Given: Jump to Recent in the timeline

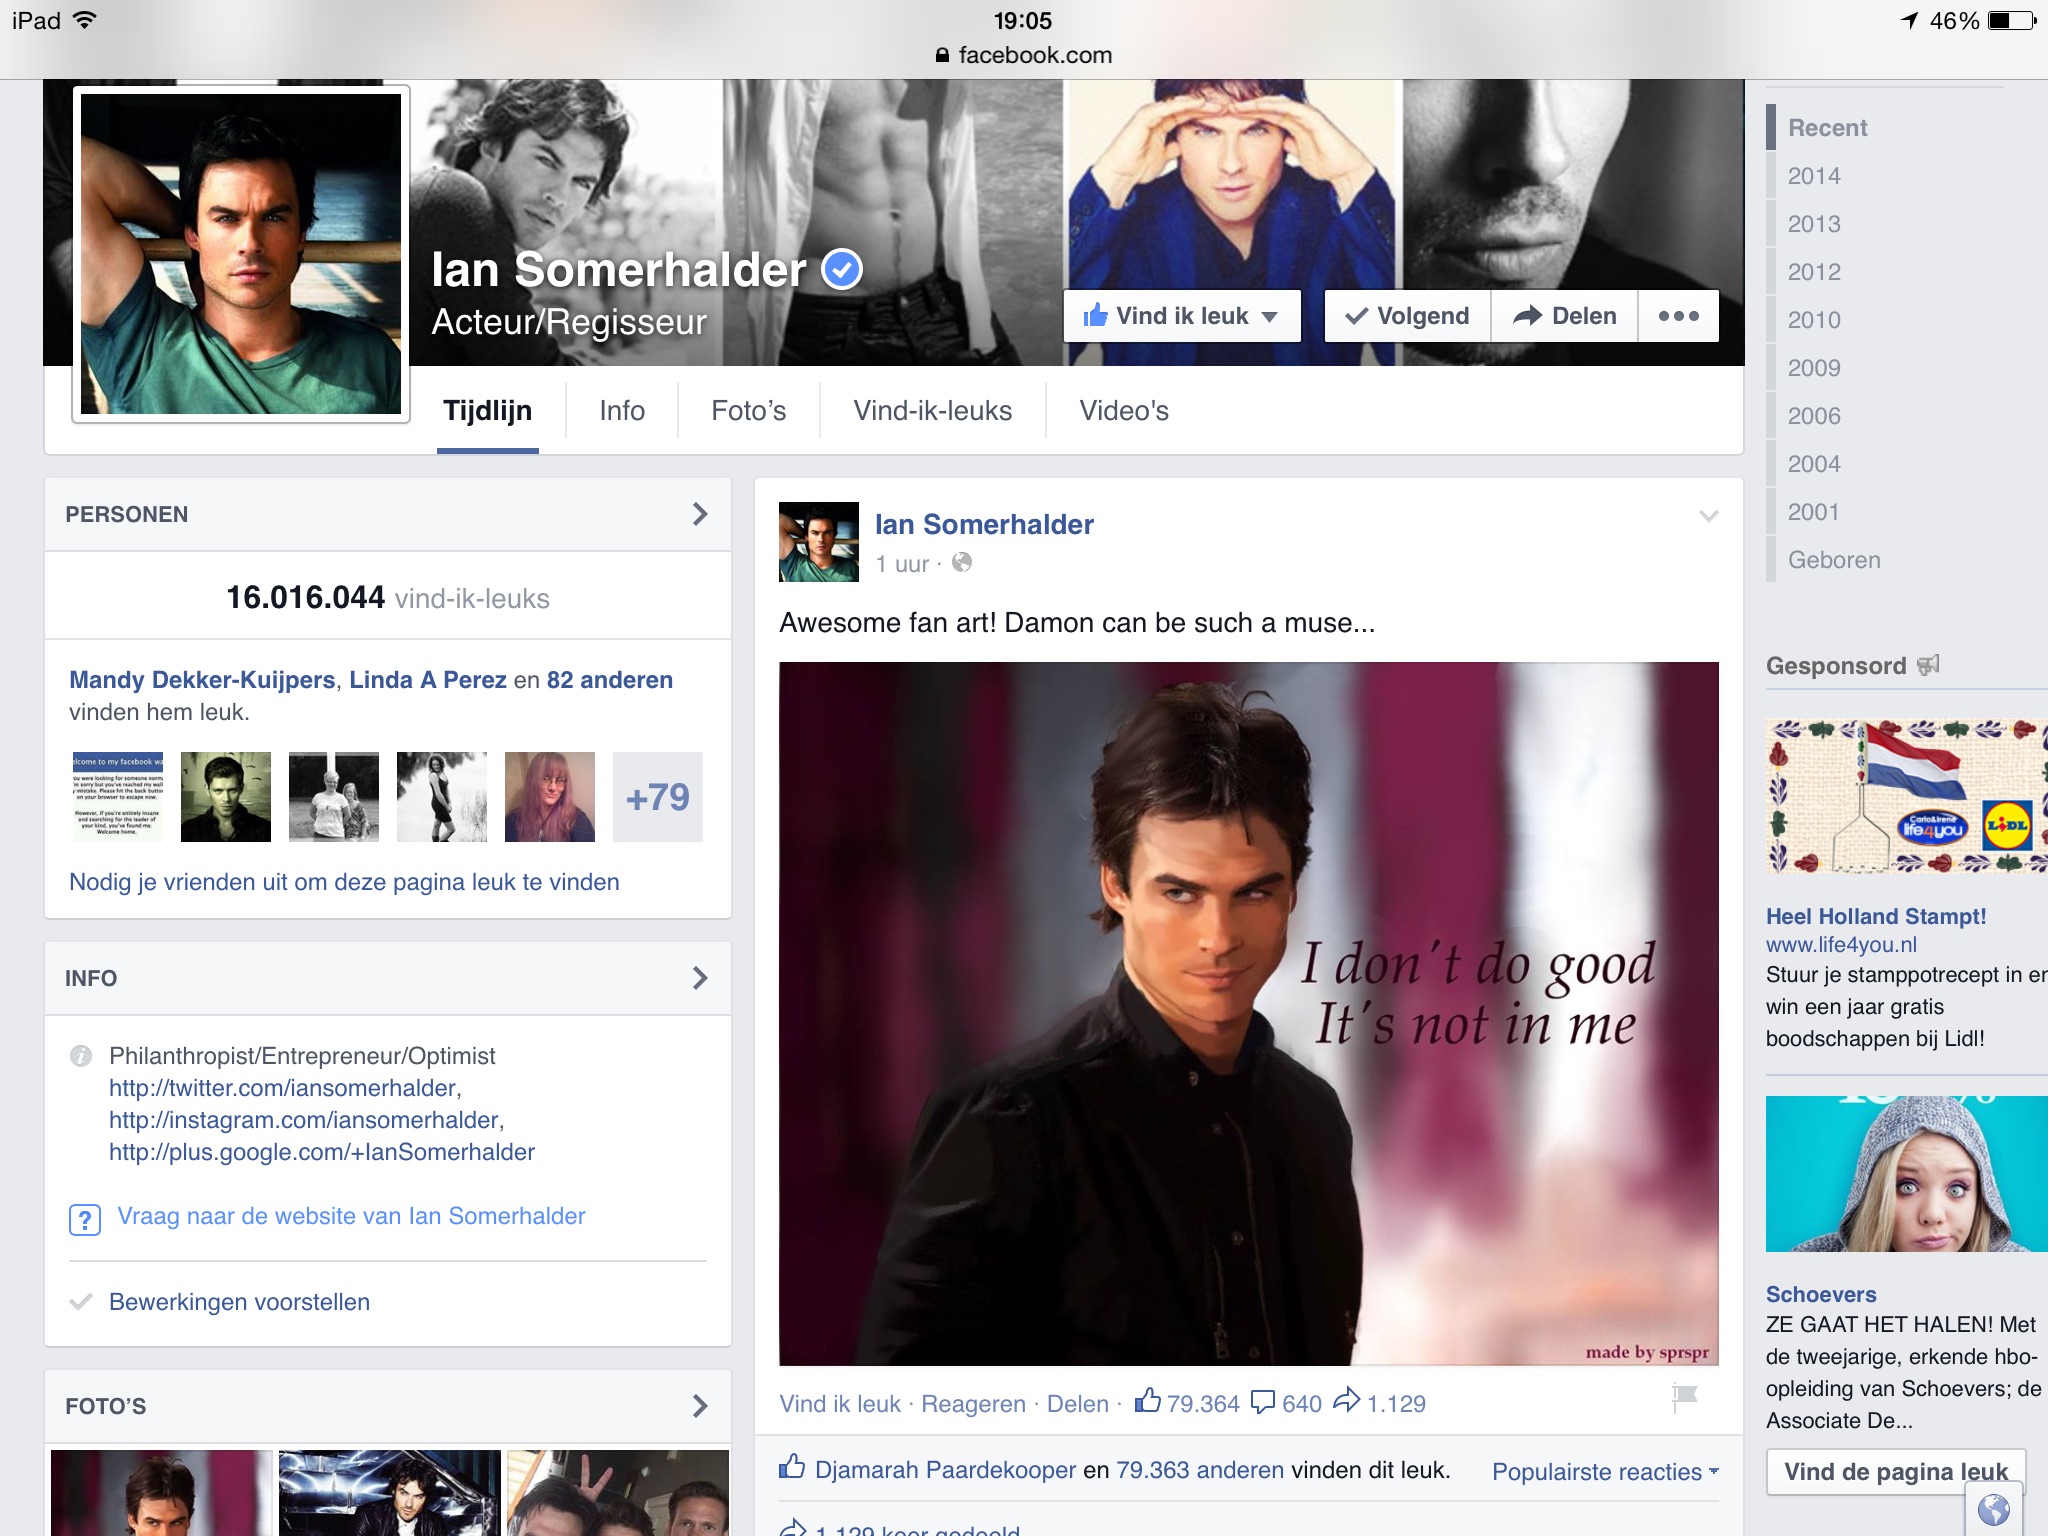Looking at the screenshot, I should pyautogui.click(x=1827, y=128).
